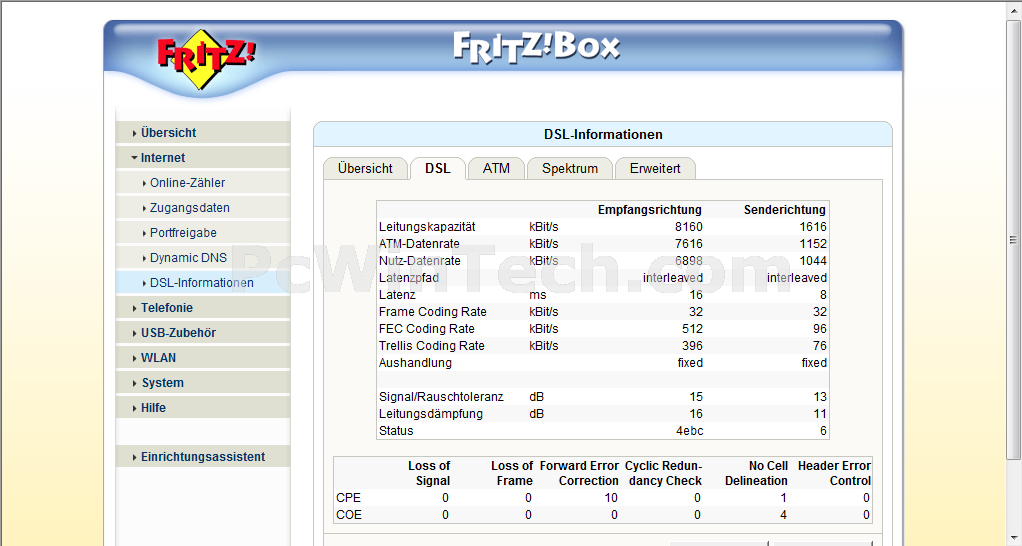
Task: Click the FRITZ! logo icon
Action: click(x=206, y=59)
